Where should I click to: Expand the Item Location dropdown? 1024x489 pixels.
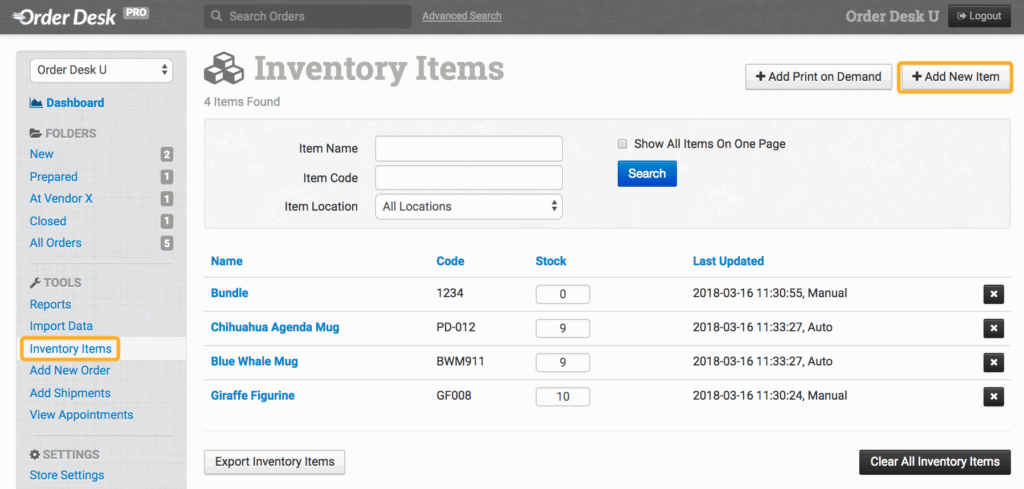pos(468,207)
